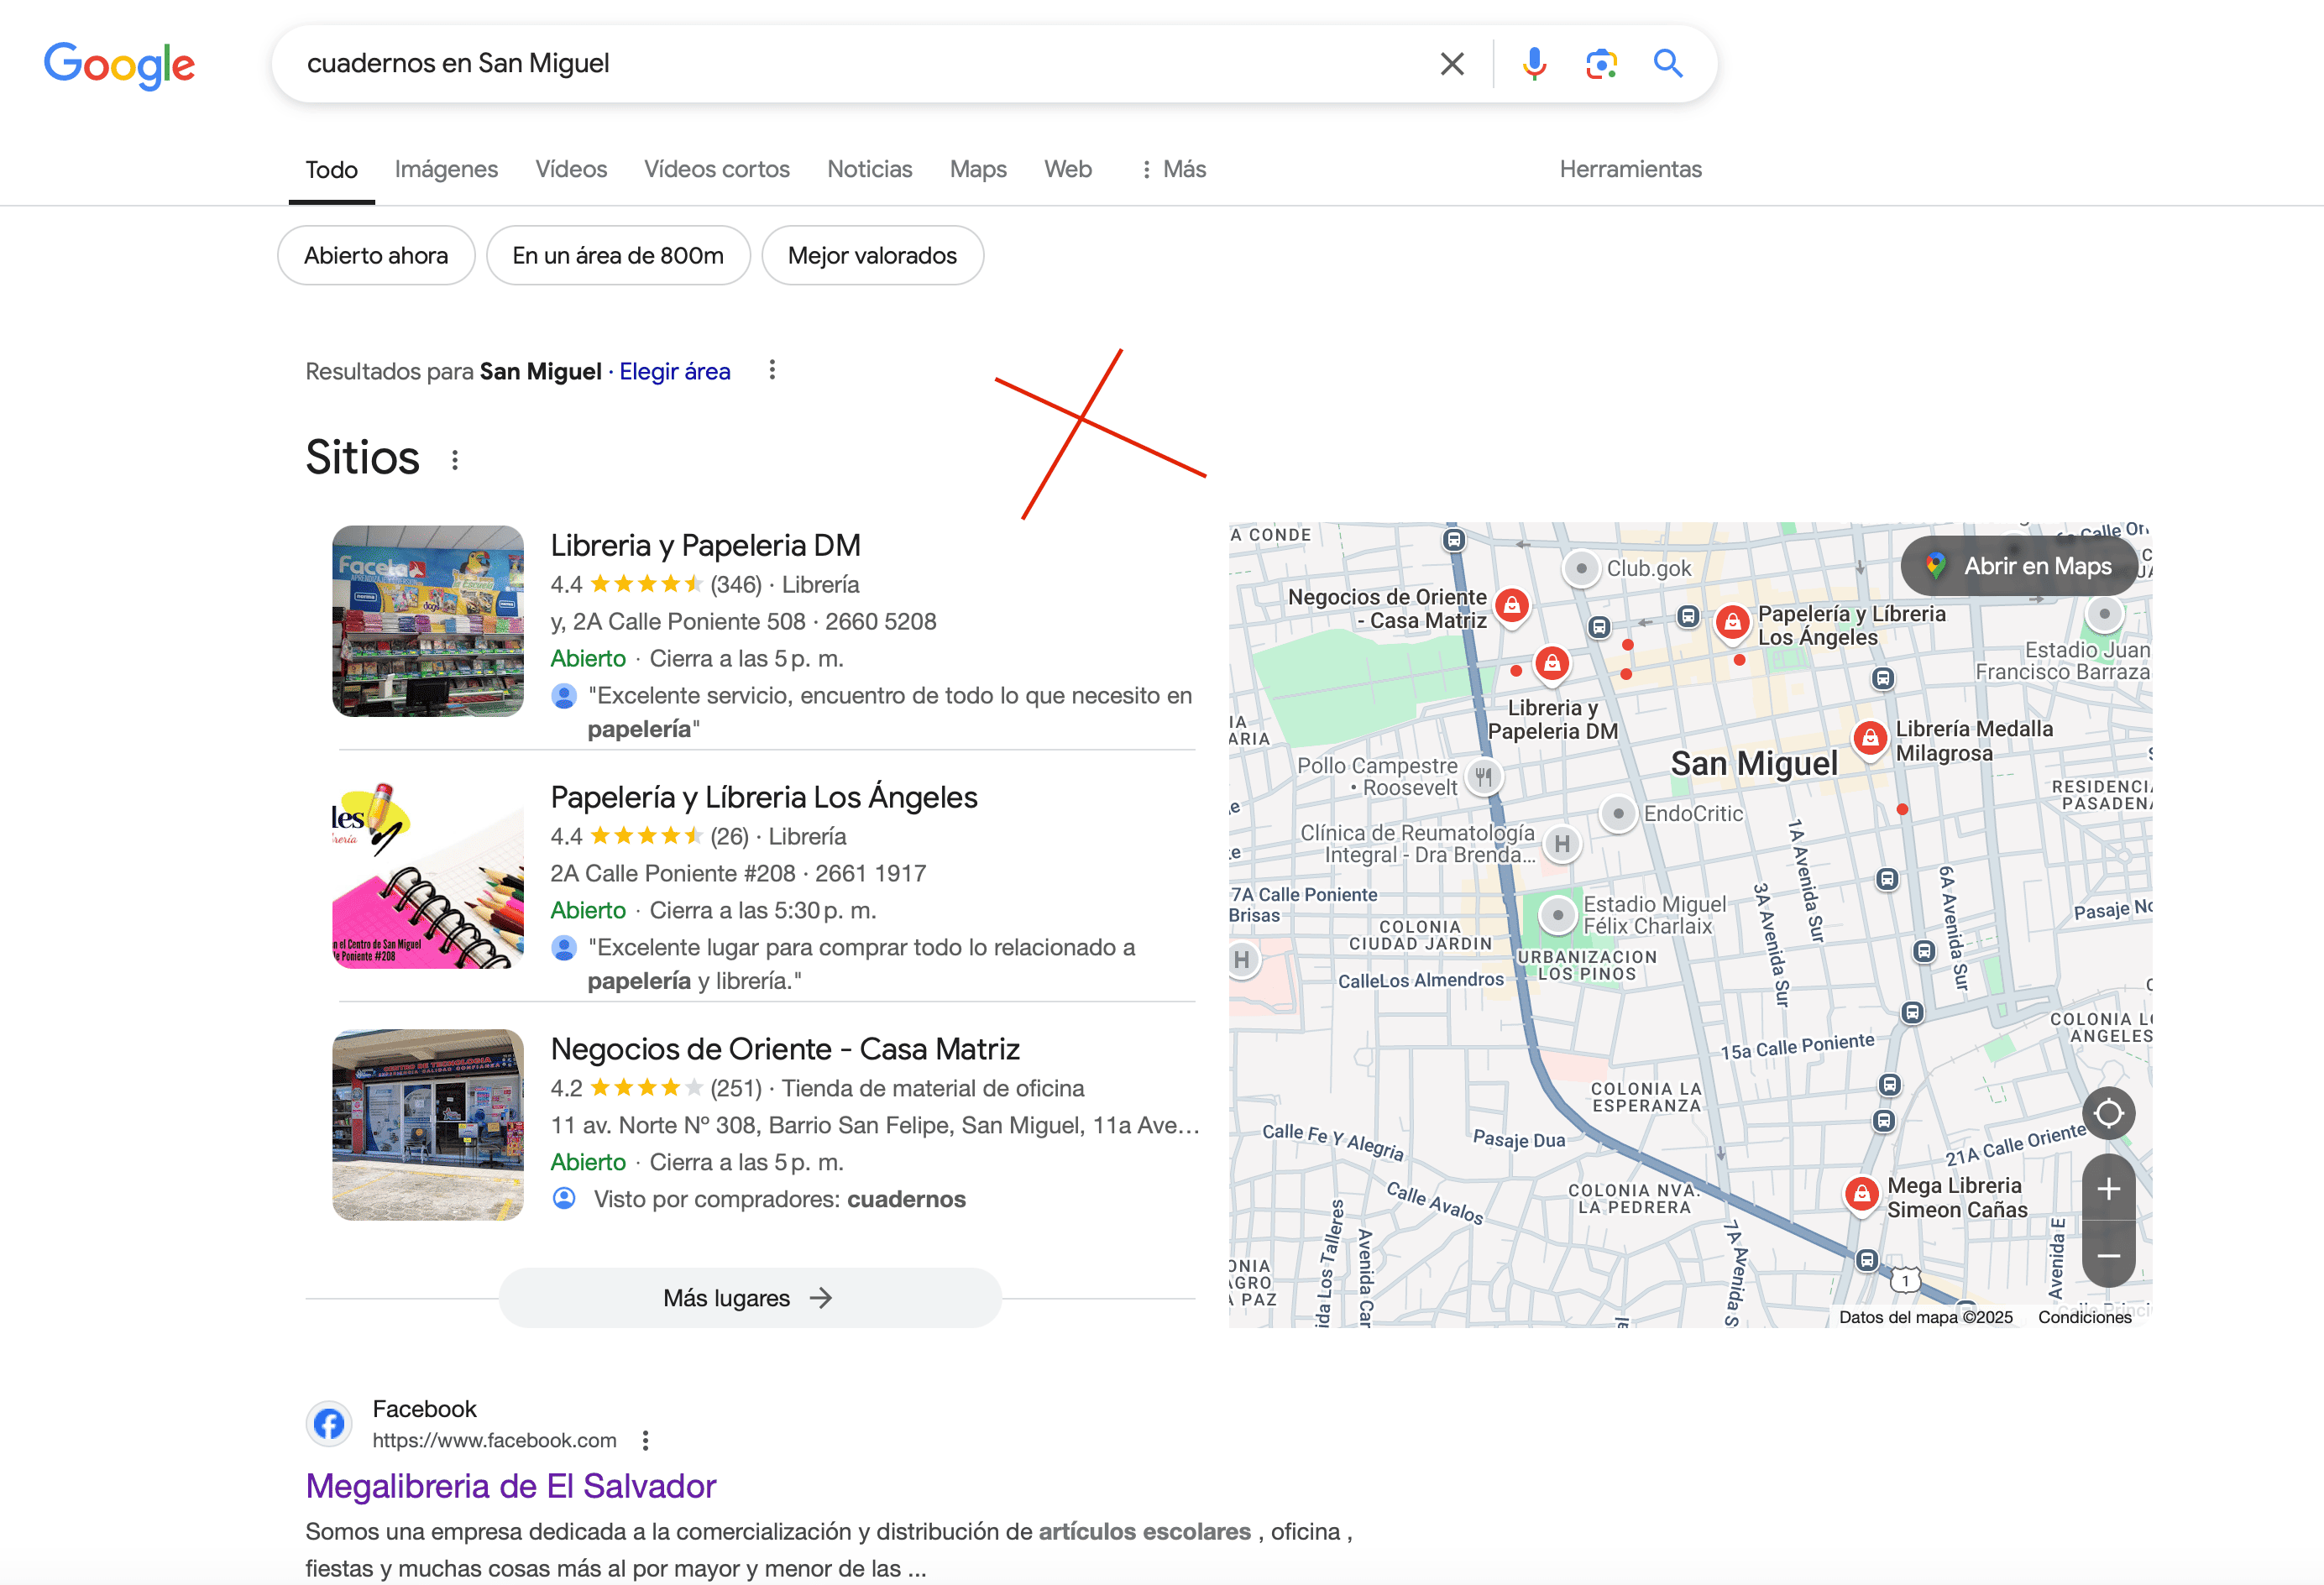The height and width of the screenshot is (1585, 2324).
Task: Open options for the Facebook result
Action: click(x=646, y=1440)
